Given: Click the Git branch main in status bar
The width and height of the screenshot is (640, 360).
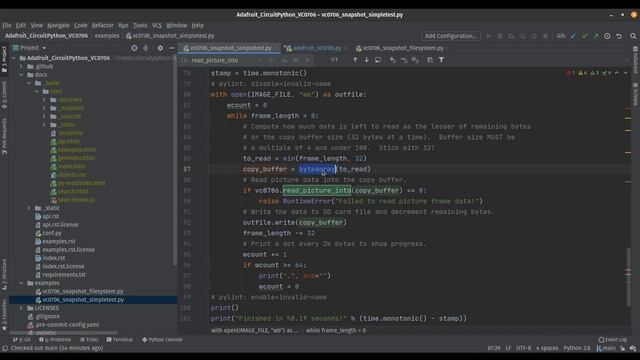Looking at the screenshot, I should (606, 348).
